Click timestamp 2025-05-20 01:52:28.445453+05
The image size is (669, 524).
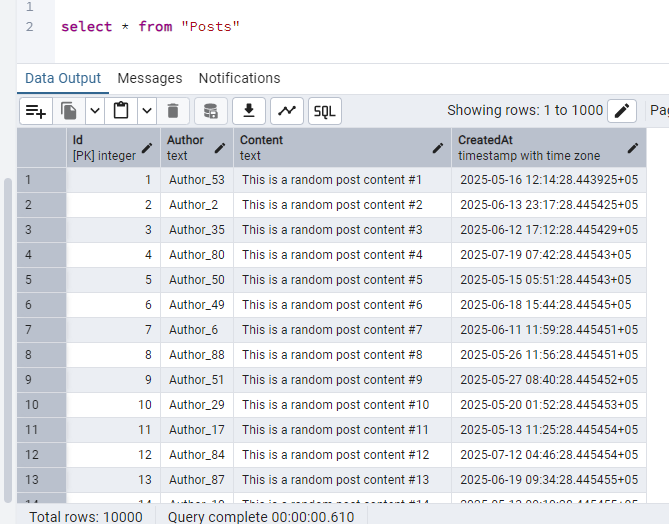pos(549,405)
